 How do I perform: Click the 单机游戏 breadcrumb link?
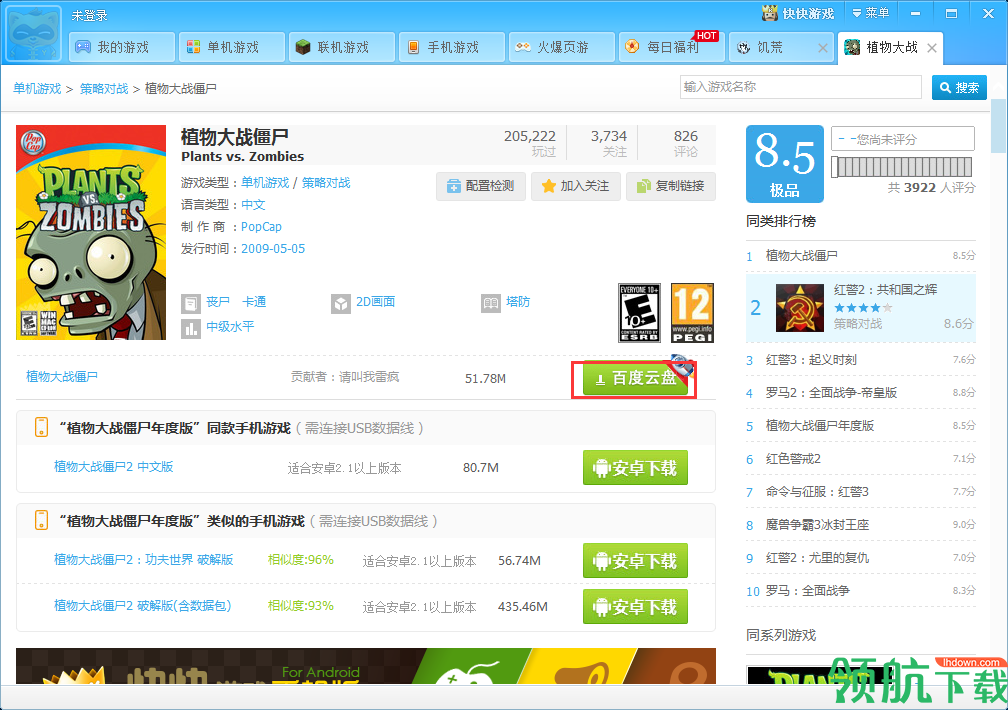click(x=37, y=89)
